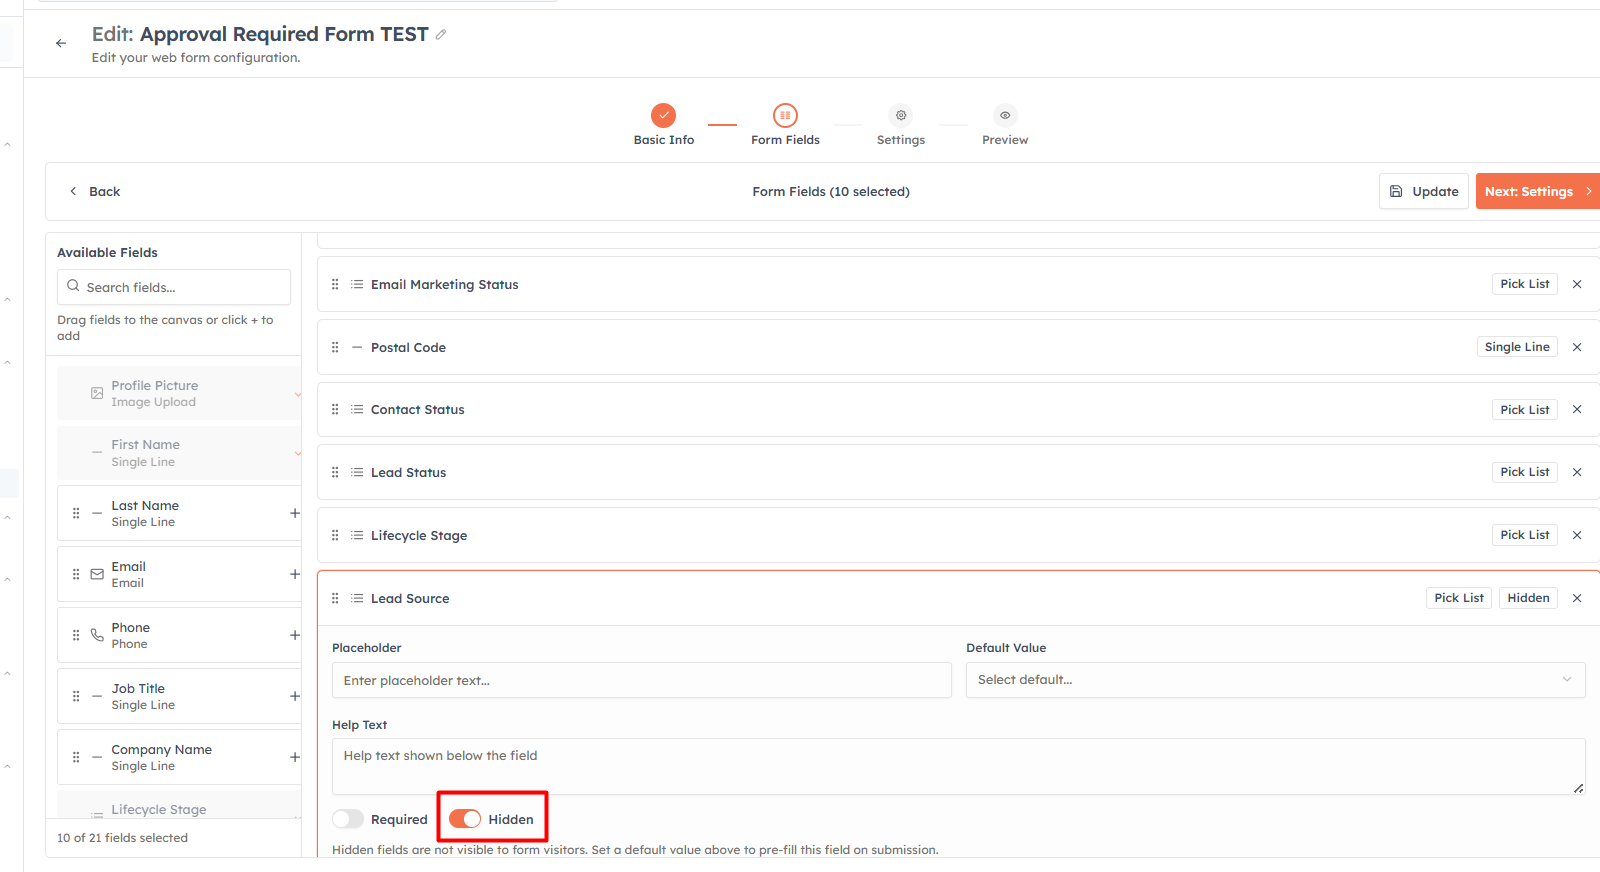
Task: Click the Placeholder text input
Action: [642, 680]
